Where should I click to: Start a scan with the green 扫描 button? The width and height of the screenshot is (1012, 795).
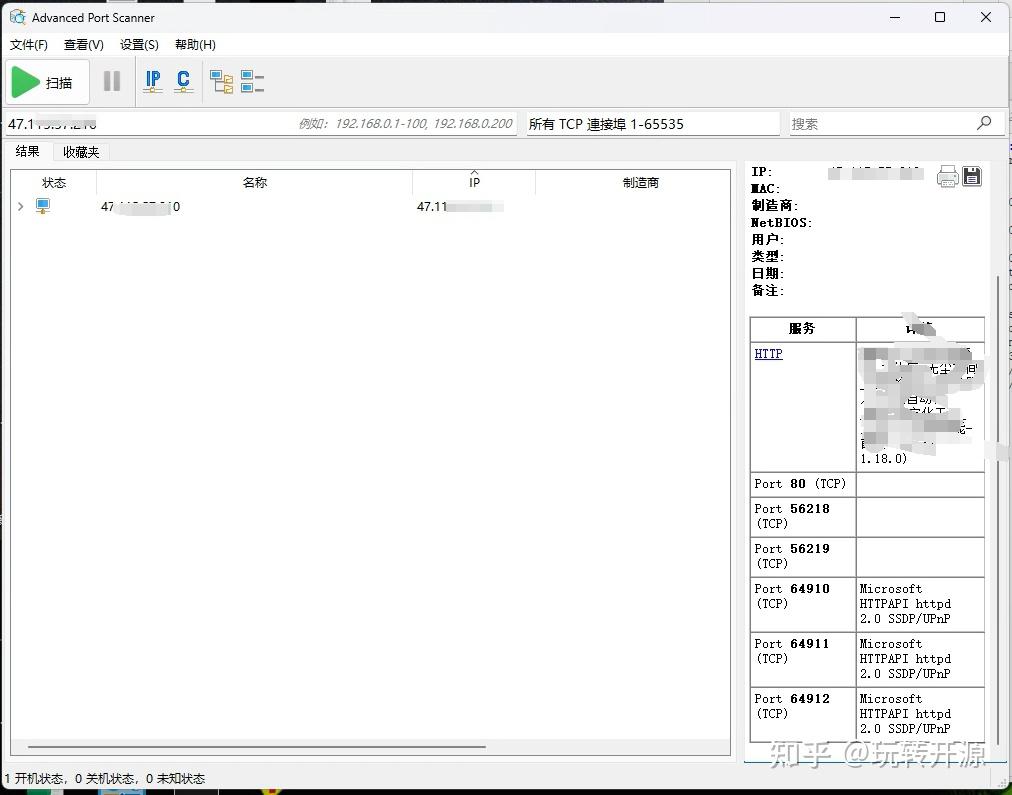coord(46,81)
